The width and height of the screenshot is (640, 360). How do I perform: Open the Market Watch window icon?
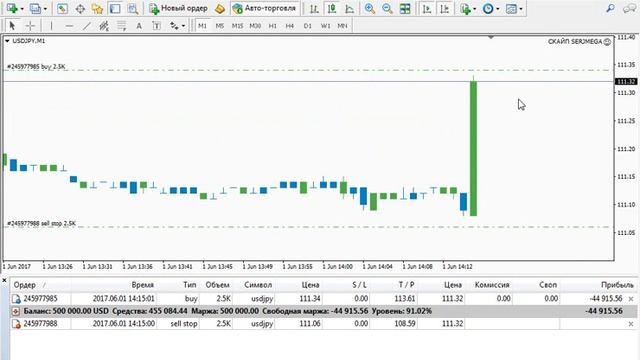pos(62,8)
